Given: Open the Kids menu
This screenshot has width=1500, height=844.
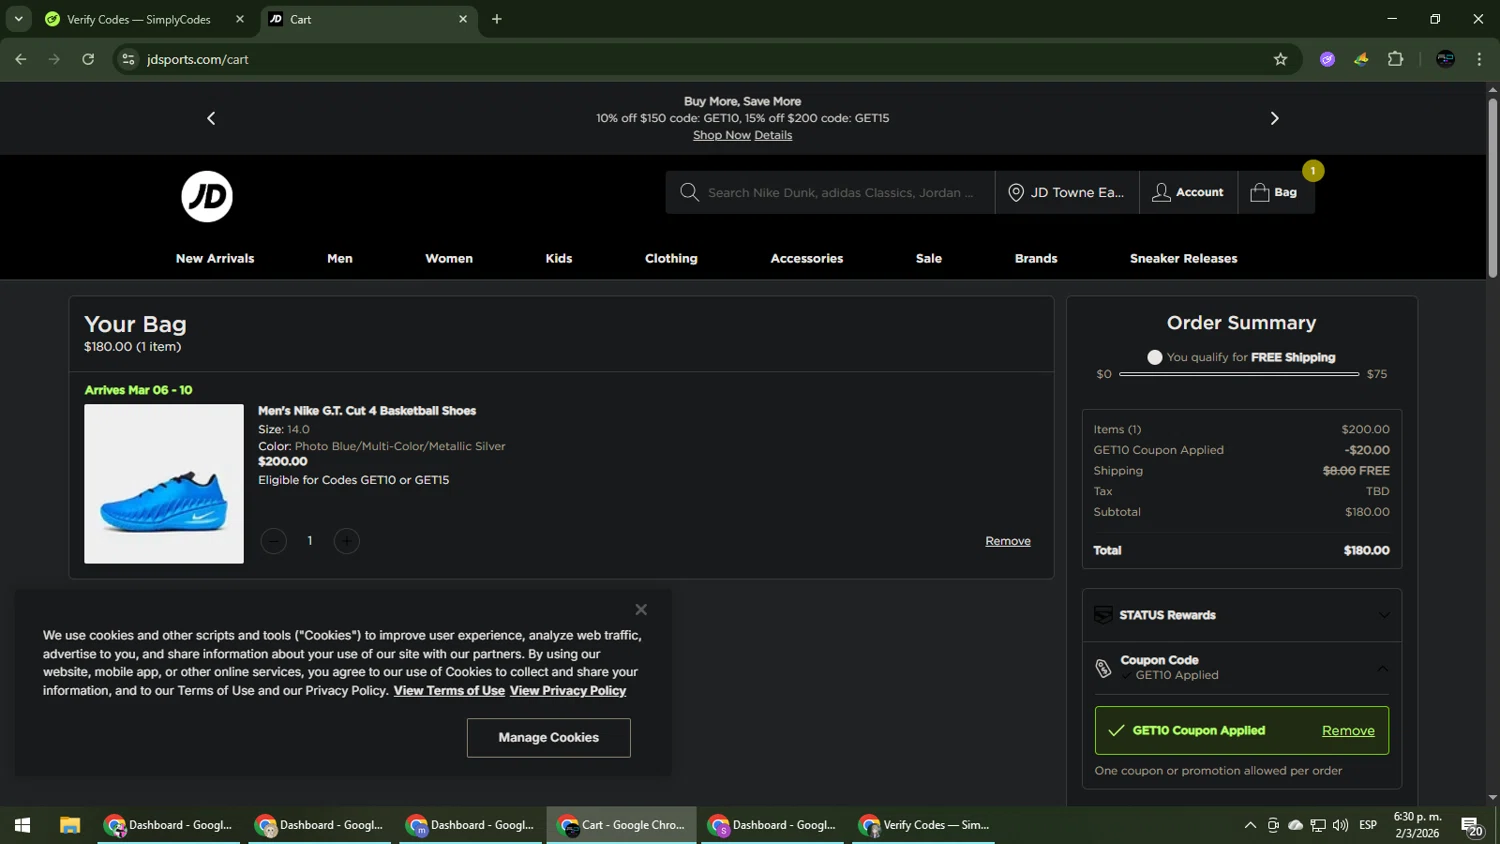Looking at the screenshot, I should [559, 258].
